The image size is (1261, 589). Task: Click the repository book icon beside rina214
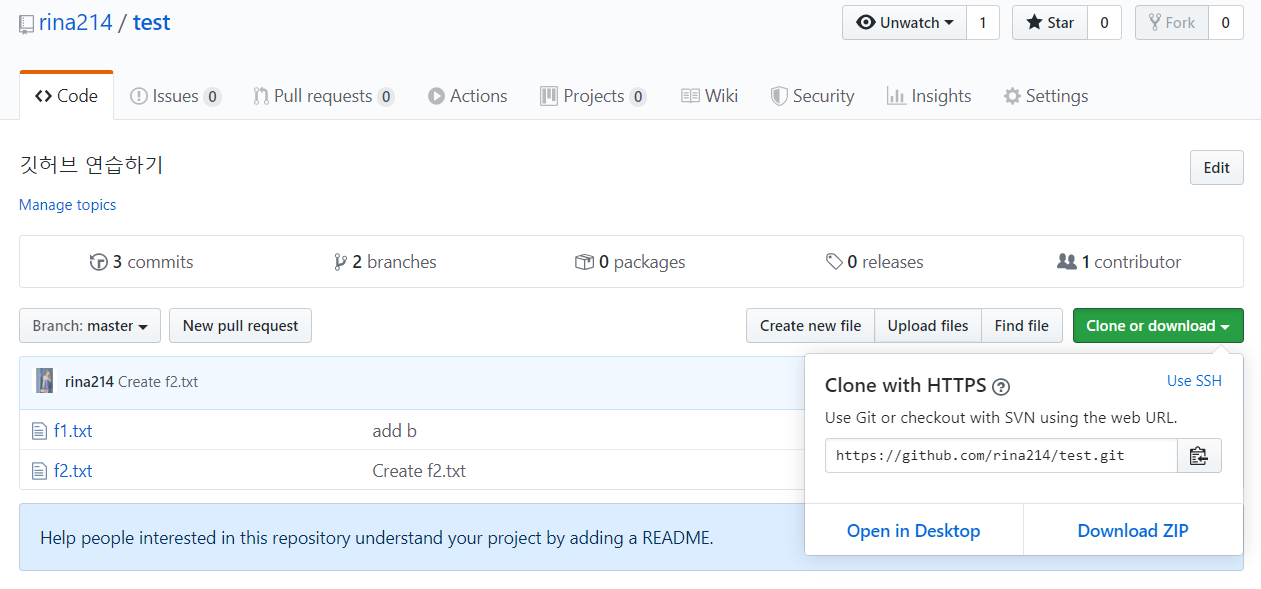pos(27,24)
